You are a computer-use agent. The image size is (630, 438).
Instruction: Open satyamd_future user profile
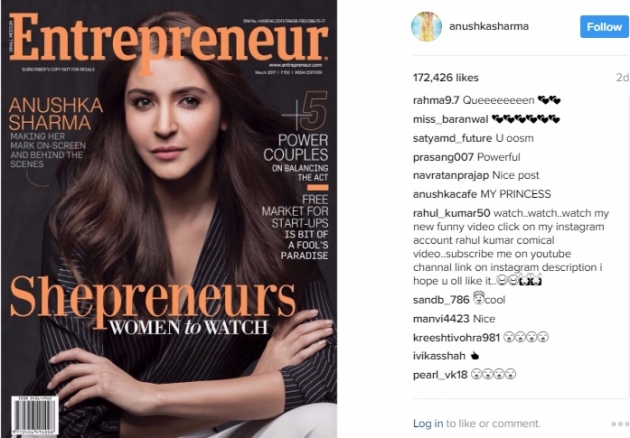point(452,138)
